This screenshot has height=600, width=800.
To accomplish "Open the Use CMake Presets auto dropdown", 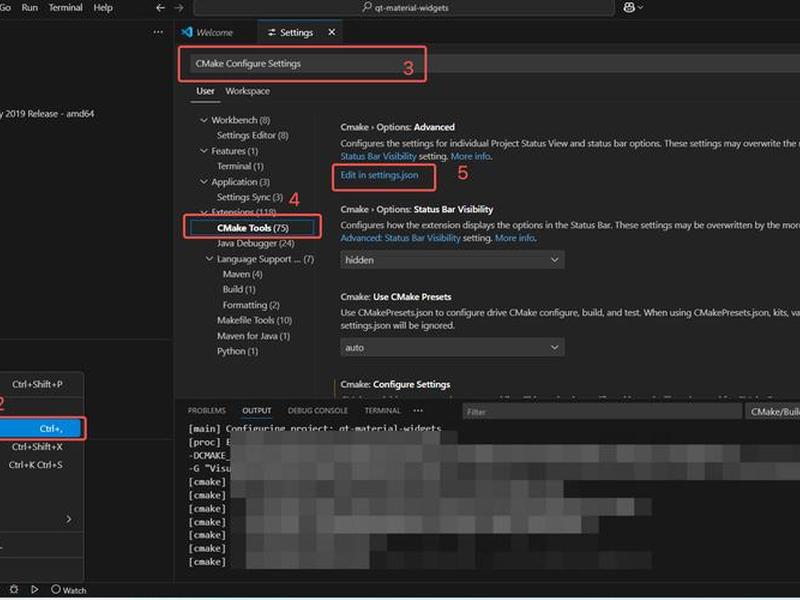I will [x=452, y=348].
